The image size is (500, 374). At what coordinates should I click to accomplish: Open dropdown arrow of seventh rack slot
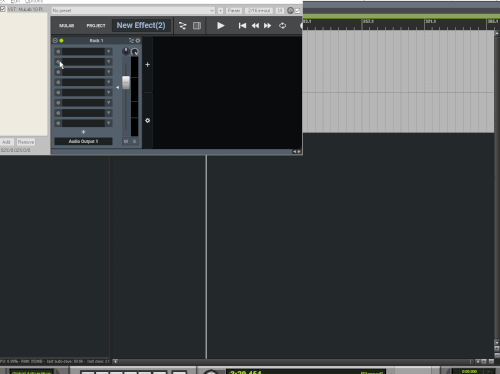pos(109,113)
